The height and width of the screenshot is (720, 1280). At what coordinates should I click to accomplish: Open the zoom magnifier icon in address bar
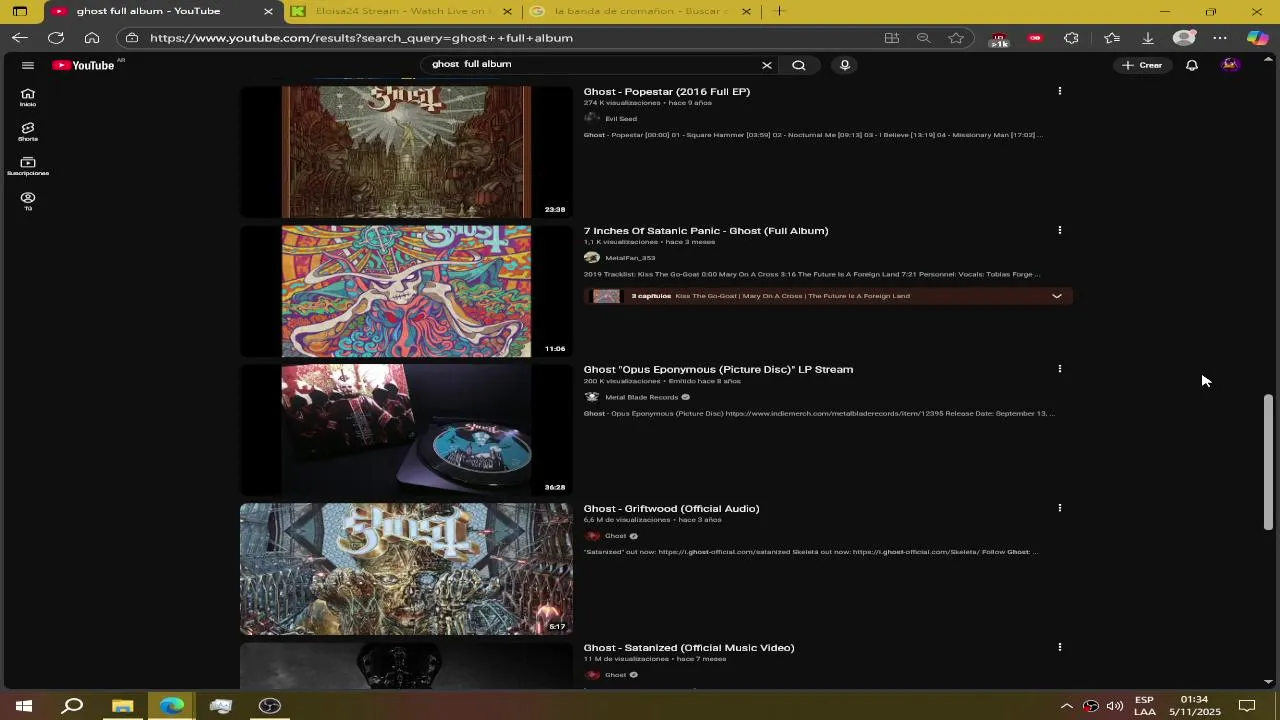coord(924,38)
